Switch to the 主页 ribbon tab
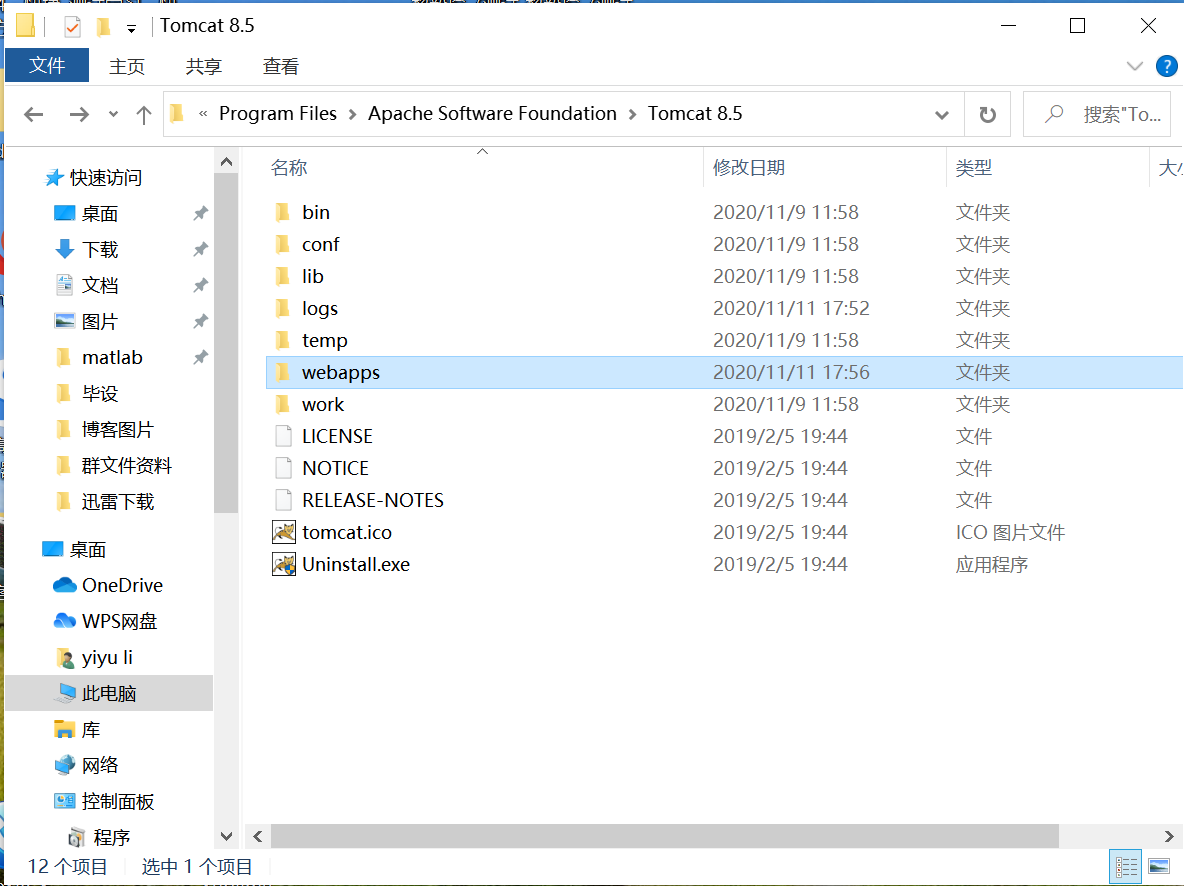Screen dimensions: 1184x886 (126, 66)
